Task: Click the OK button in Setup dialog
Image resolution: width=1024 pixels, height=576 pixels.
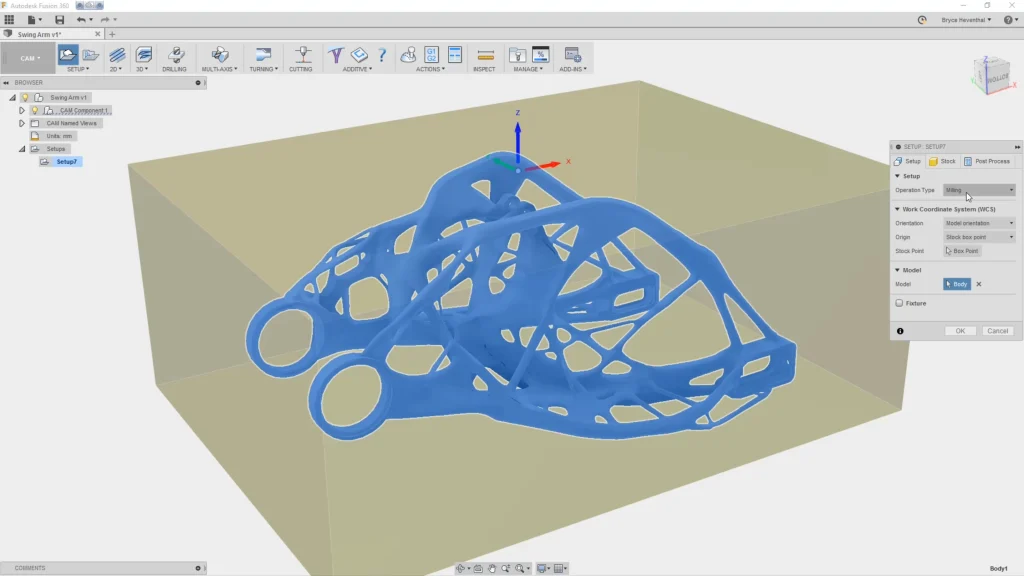Action: tap(960, 330)
